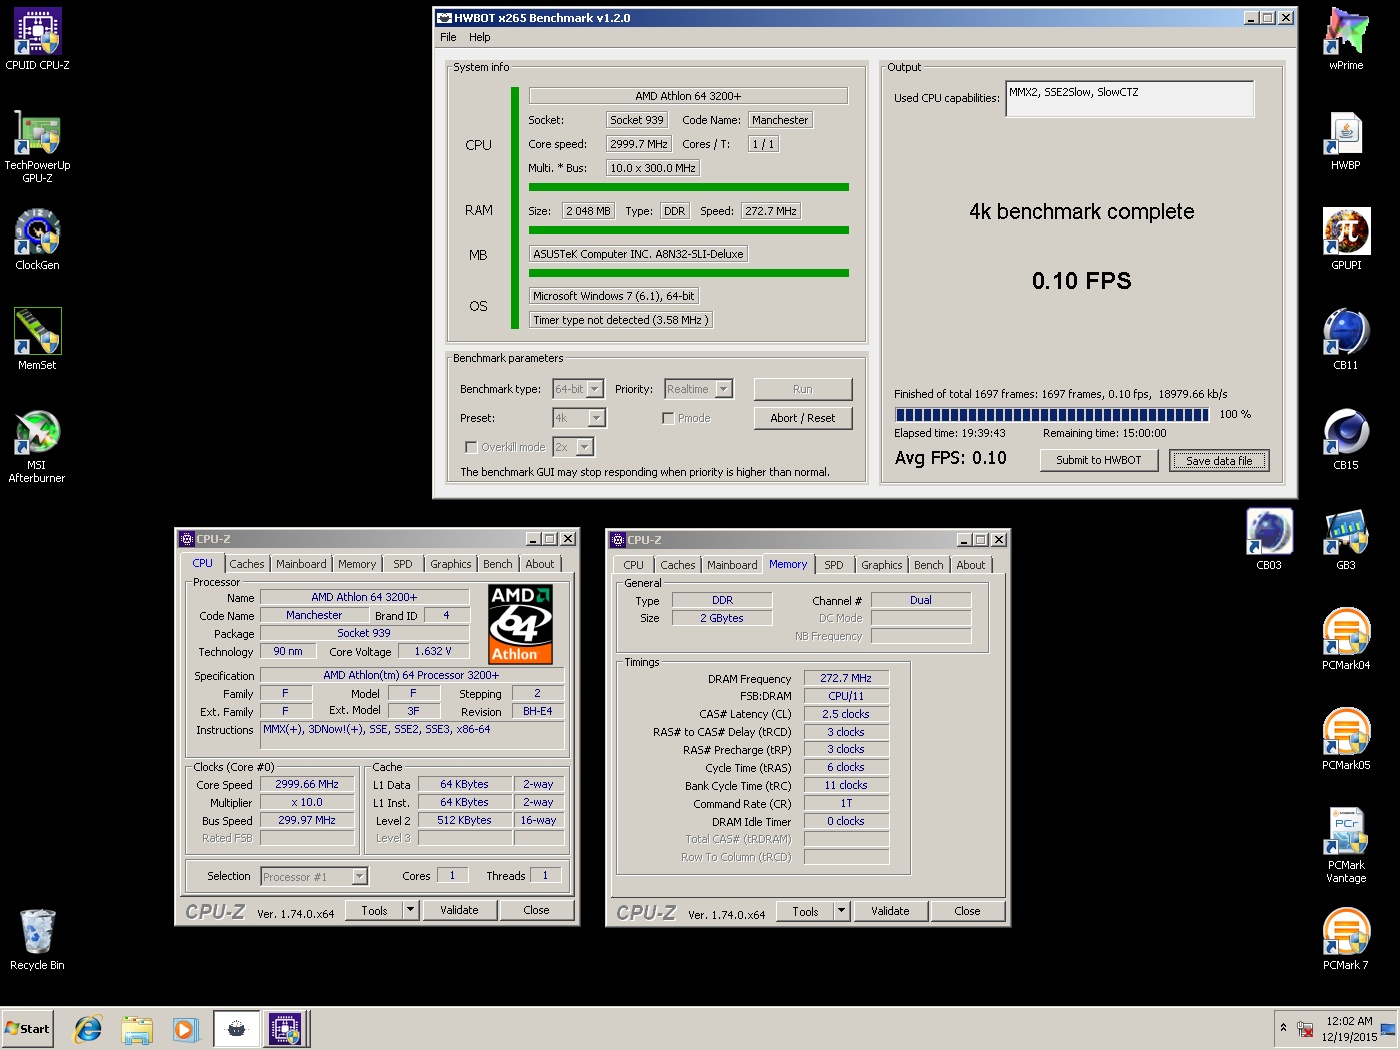Show hidden tray icons arrow

click(1283, 1028)
